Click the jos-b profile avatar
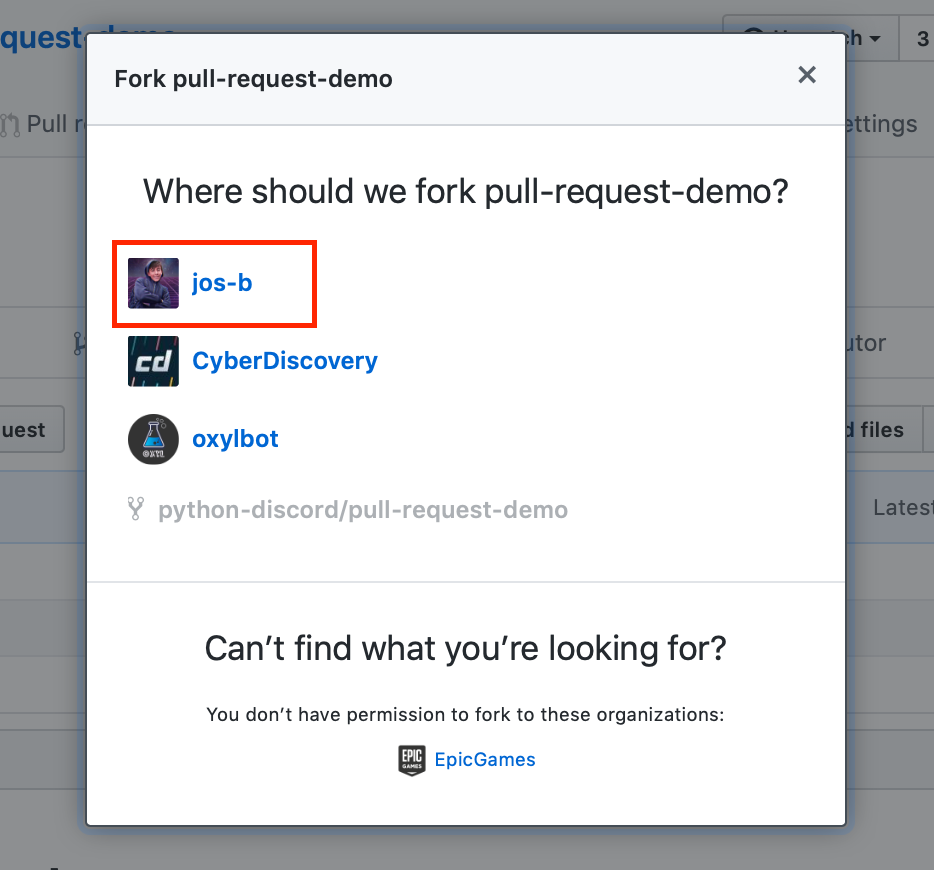Screen dimensions: 934x870 153,283
